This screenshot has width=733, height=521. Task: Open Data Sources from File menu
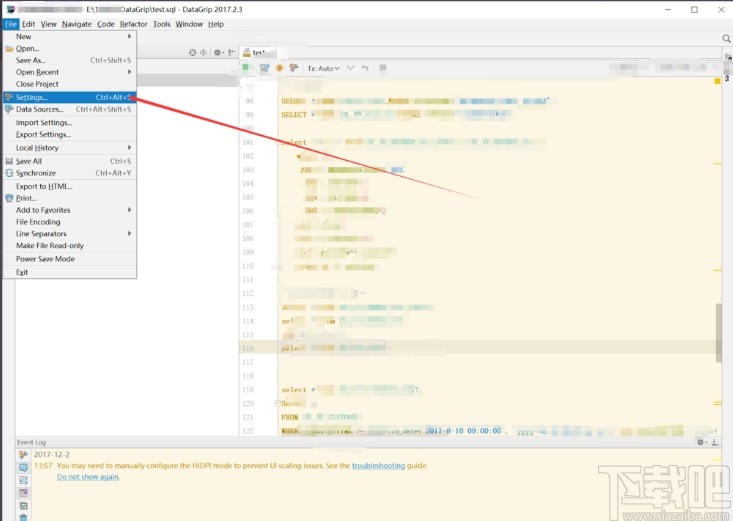(39, 109)
